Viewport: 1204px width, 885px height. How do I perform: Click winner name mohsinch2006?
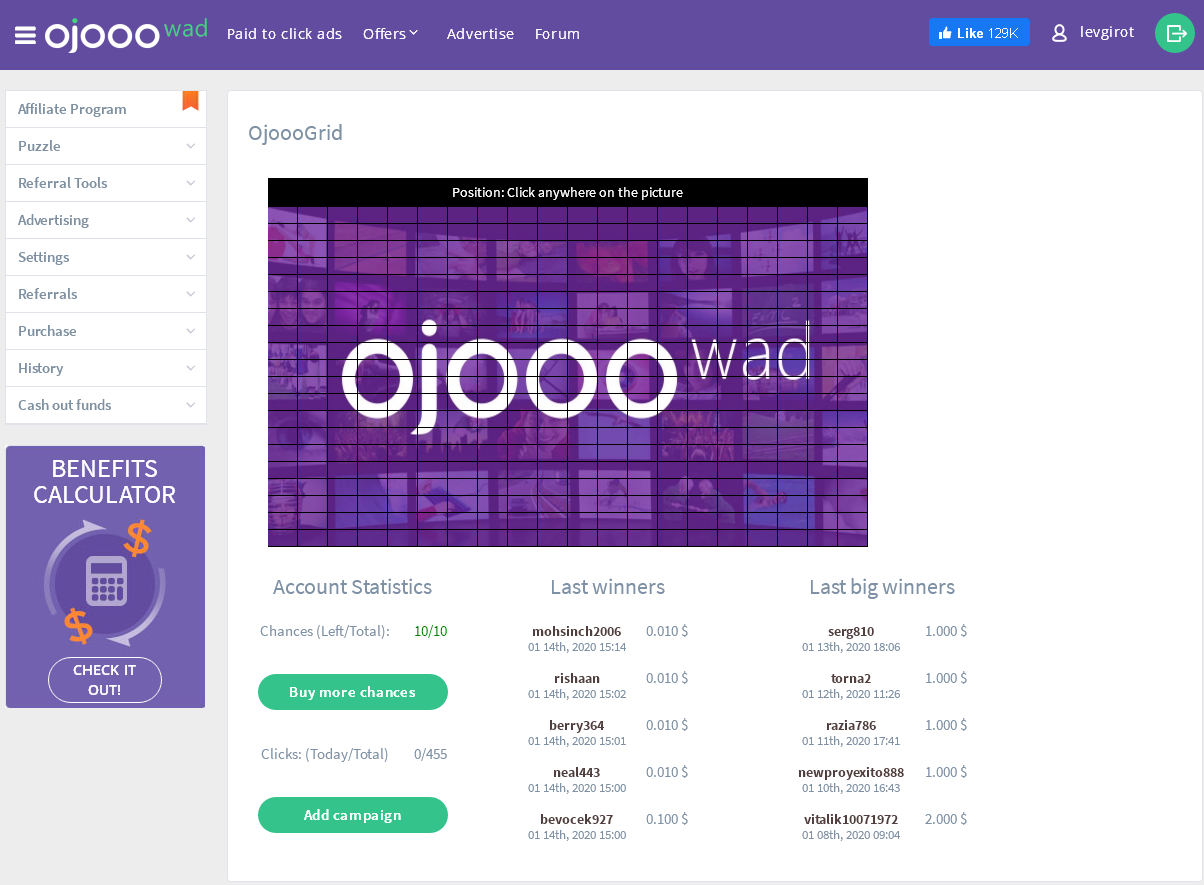[577, 632]
